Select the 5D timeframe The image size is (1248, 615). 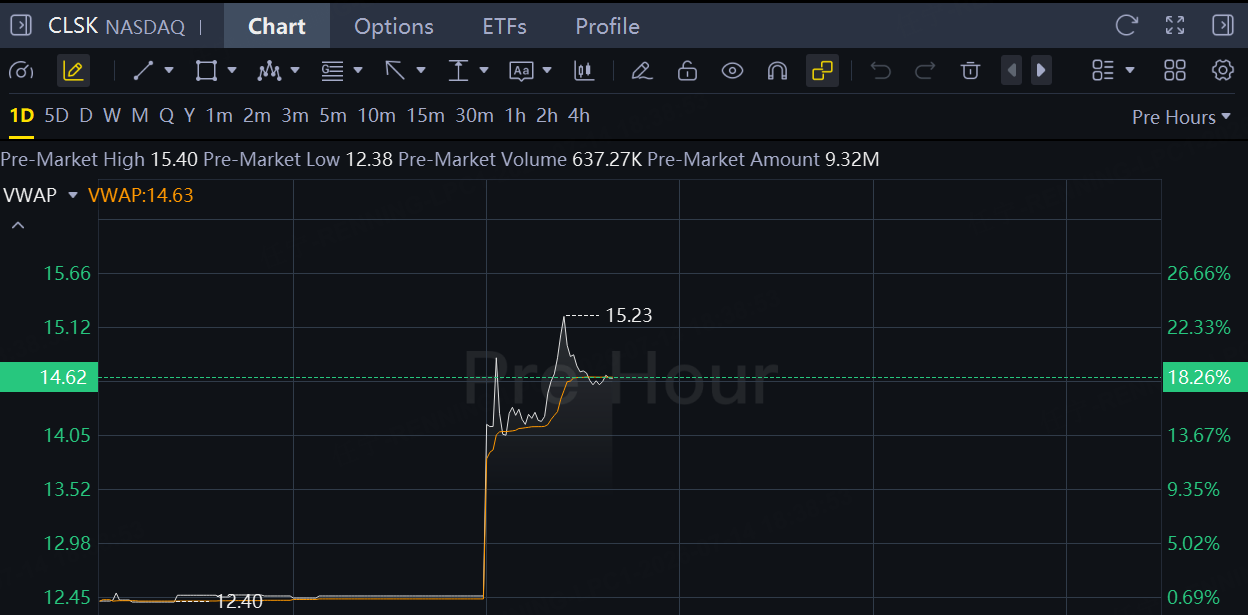tap(57, 116)
